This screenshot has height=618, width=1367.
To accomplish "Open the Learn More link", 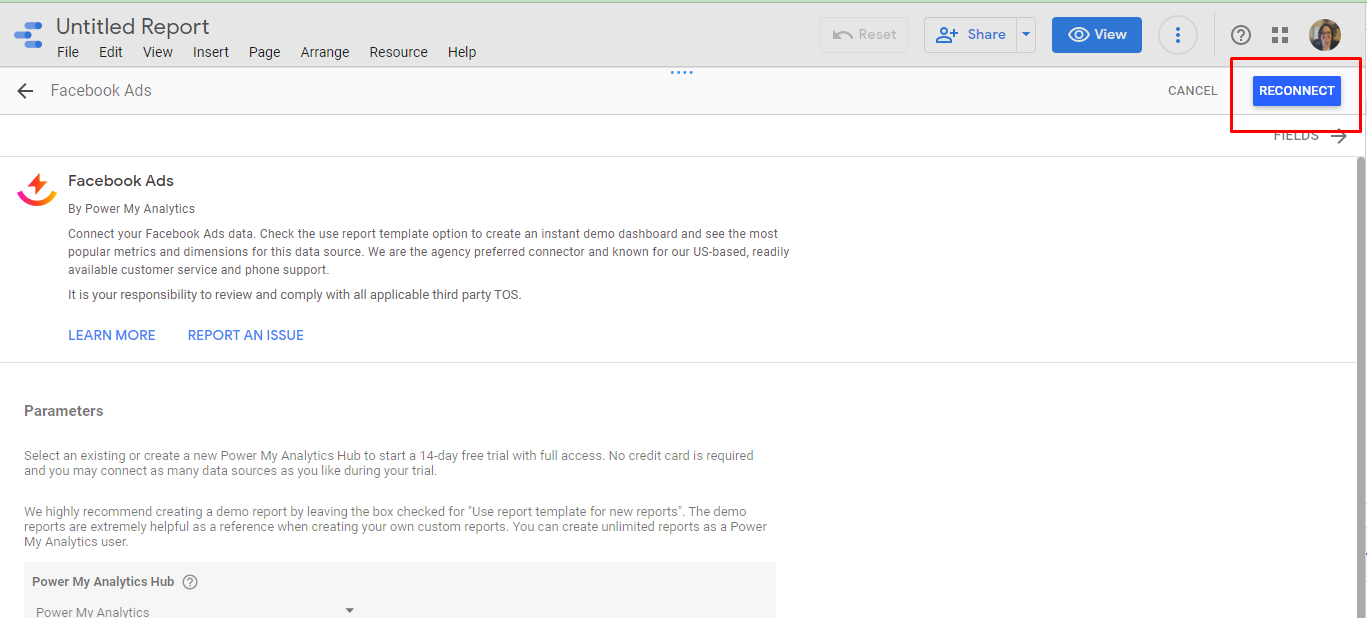I will coord(112,335).
